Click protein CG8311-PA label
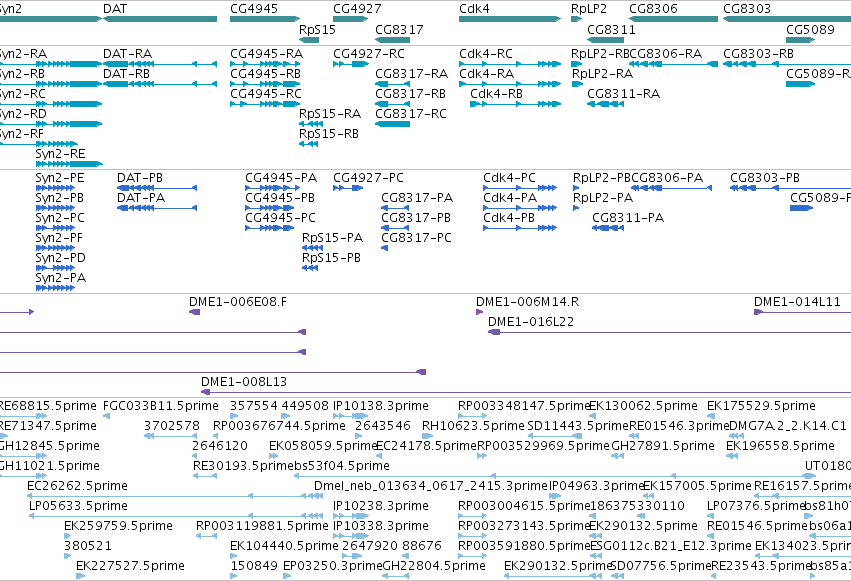Screen dimensions: 851x581 pyautogui.click(x=628, y=218)
